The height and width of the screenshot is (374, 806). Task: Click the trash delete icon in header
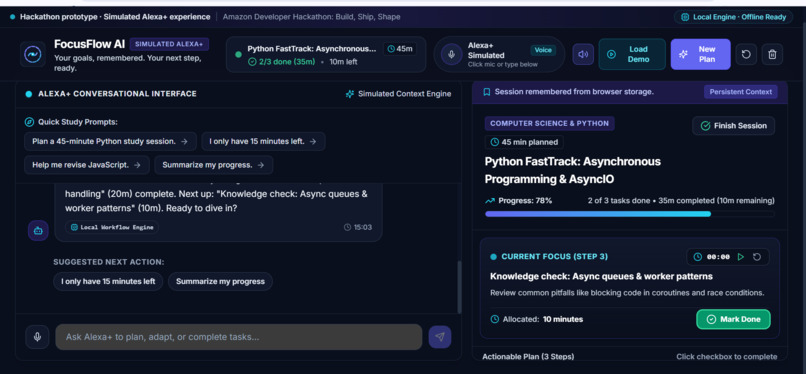tap(772, 54)
